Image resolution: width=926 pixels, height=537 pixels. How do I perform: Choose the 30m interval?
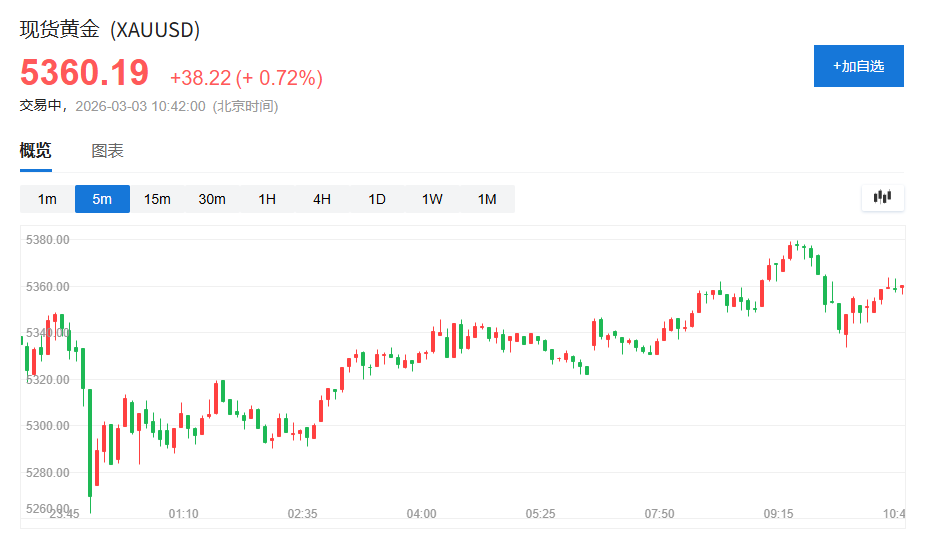212,199
